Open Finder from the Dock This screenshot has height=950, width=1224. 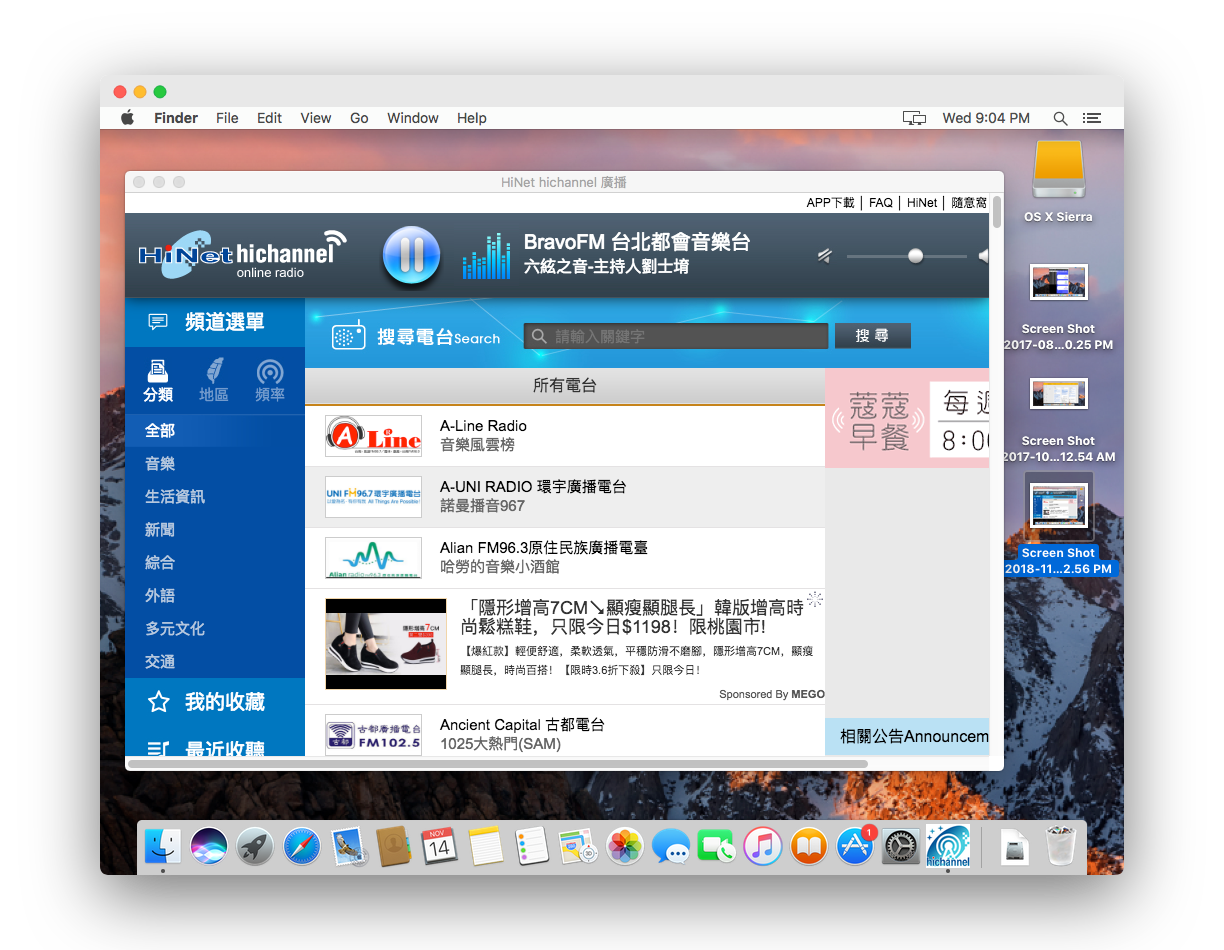tap(162, 848)
